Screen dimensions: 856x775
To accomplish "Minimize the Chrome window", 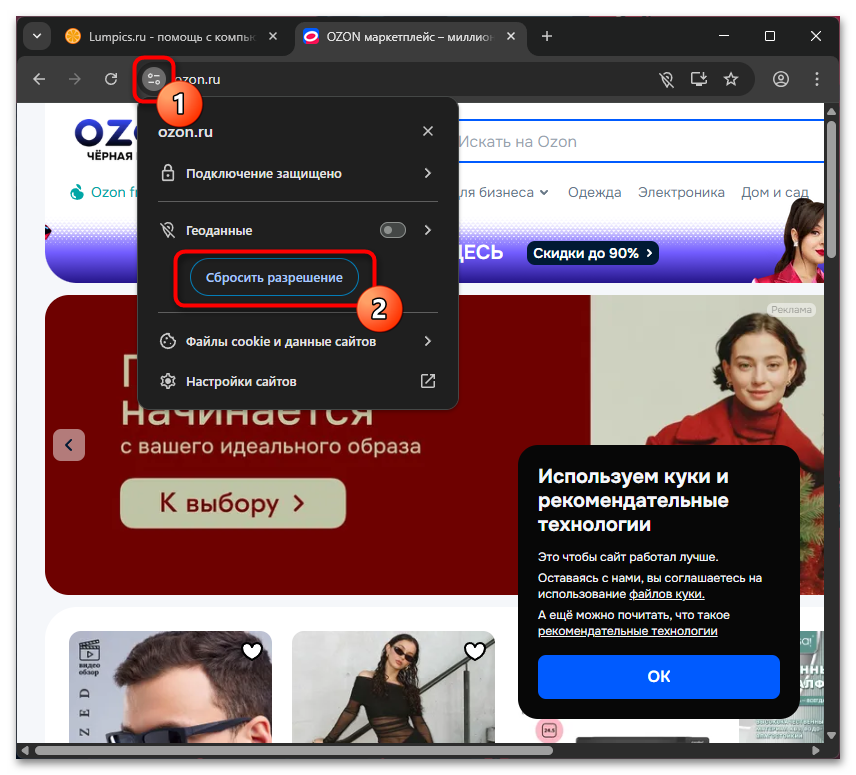I will tap(724, 36).
